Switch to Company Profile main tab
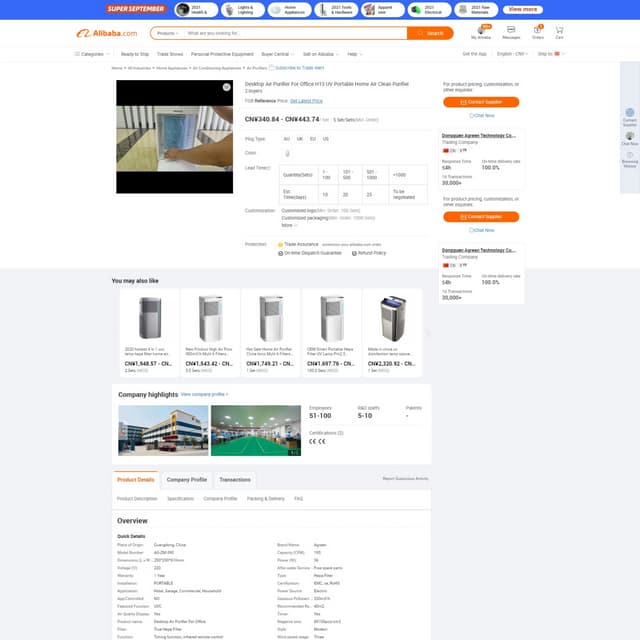The height and width of the screenshot is (640, 640). [187, 480]
